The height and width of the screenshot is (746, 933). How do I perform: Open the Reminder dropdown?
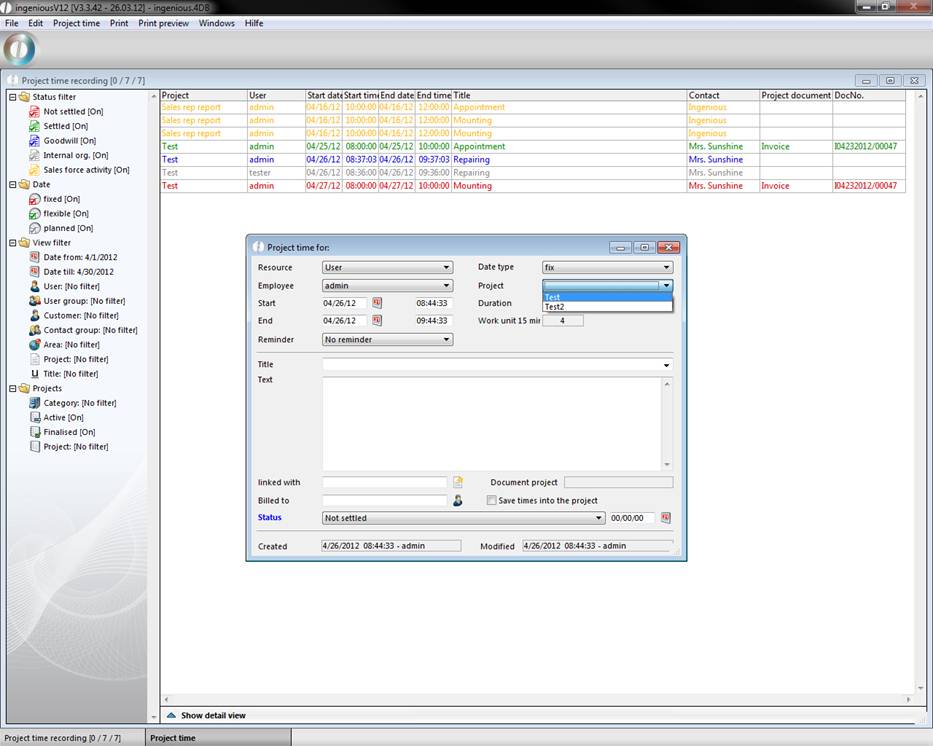(x=387, y=340)
